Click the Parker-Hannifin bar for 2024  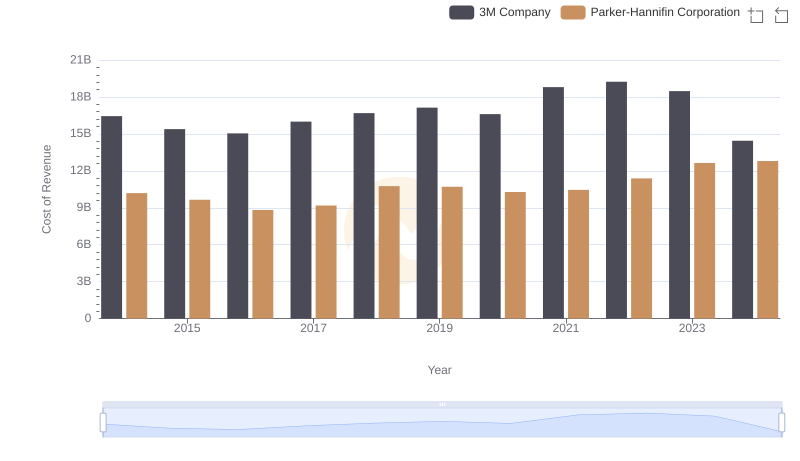pyautogui.click(x=768, y=240)
